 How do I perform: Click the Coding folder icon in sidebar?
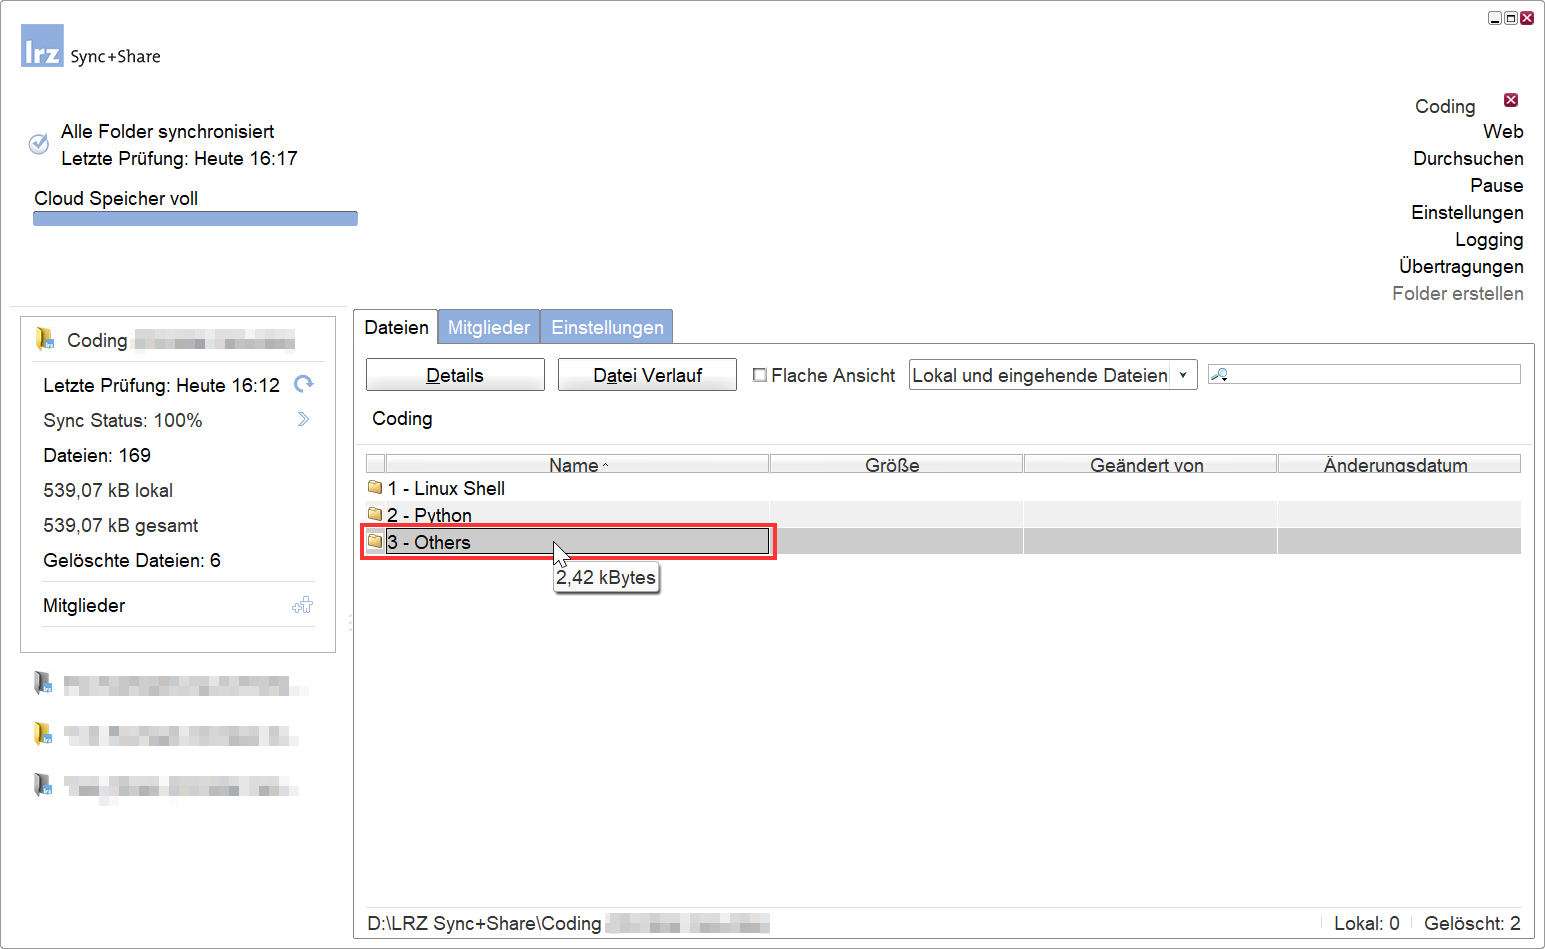(44, 339)
